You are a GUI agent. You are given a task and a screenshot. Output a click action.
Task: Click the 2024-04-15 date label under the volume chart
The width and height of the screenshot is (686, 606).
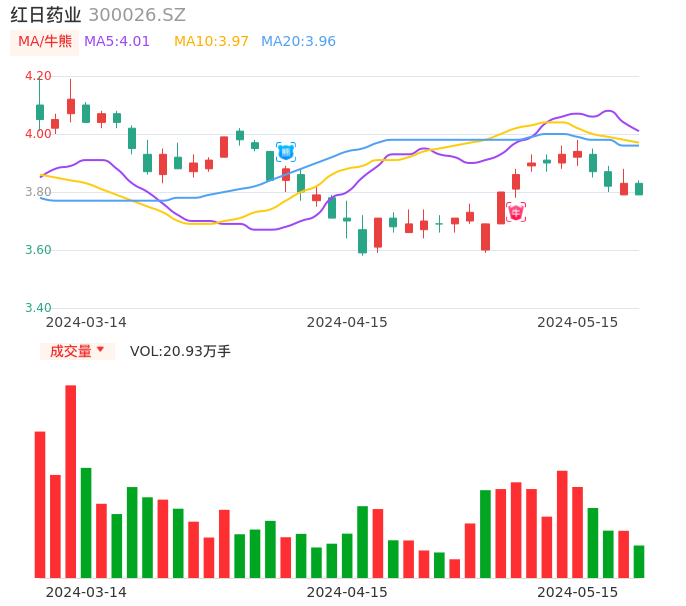coord(347,592)
